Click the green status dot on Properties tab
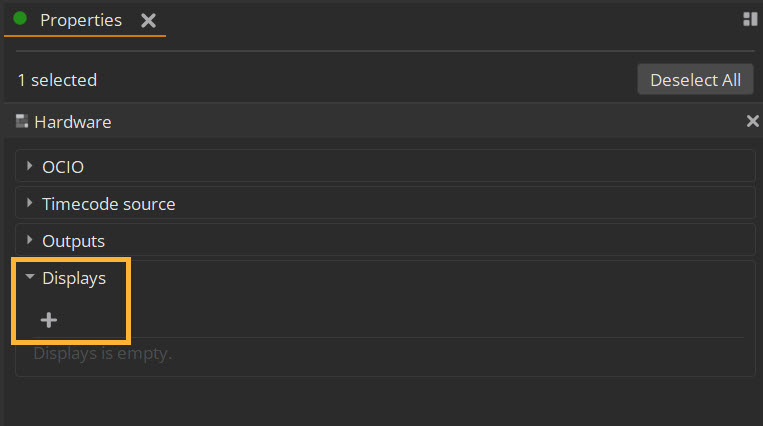The image size is (763, 426). pyautogui.click(x=20, y=19)
